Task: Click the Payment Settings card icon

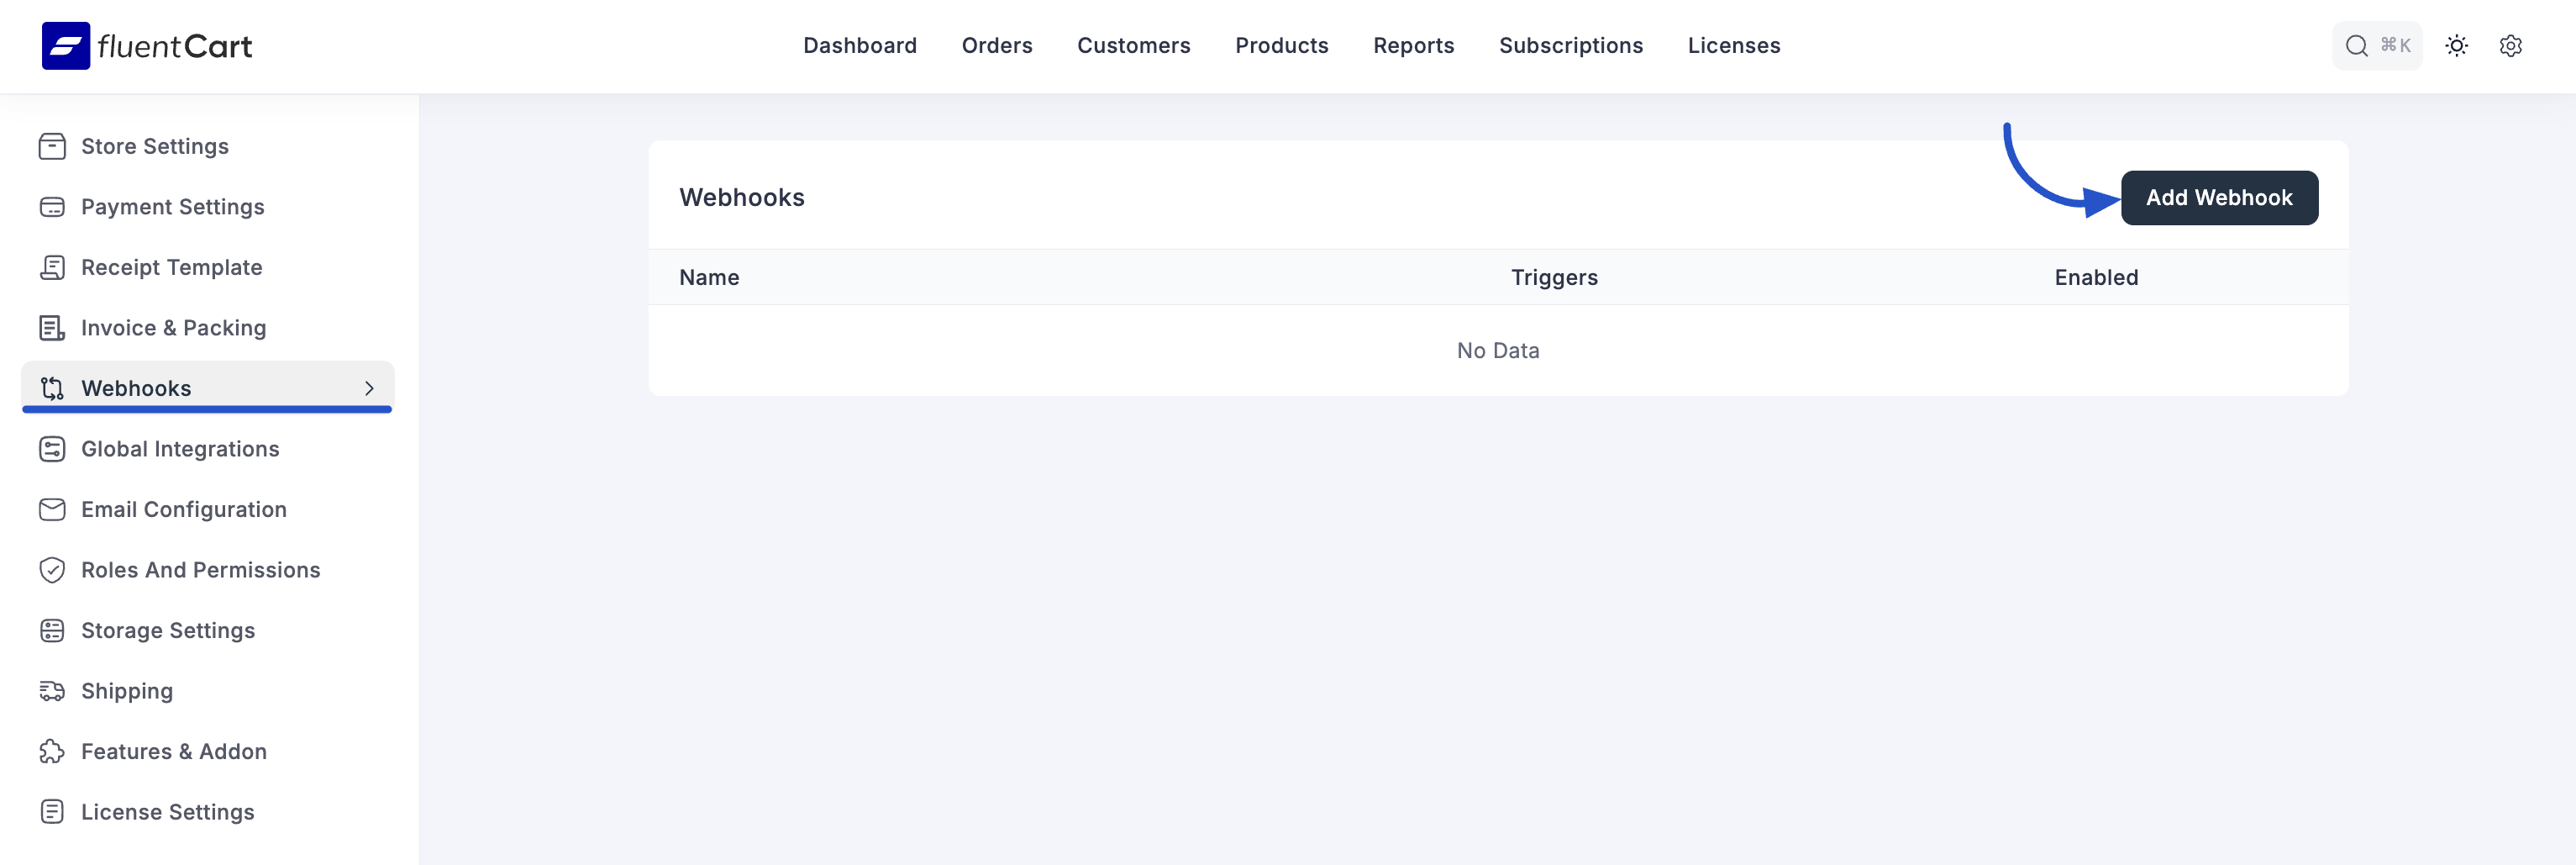Action: coord(52,207)
